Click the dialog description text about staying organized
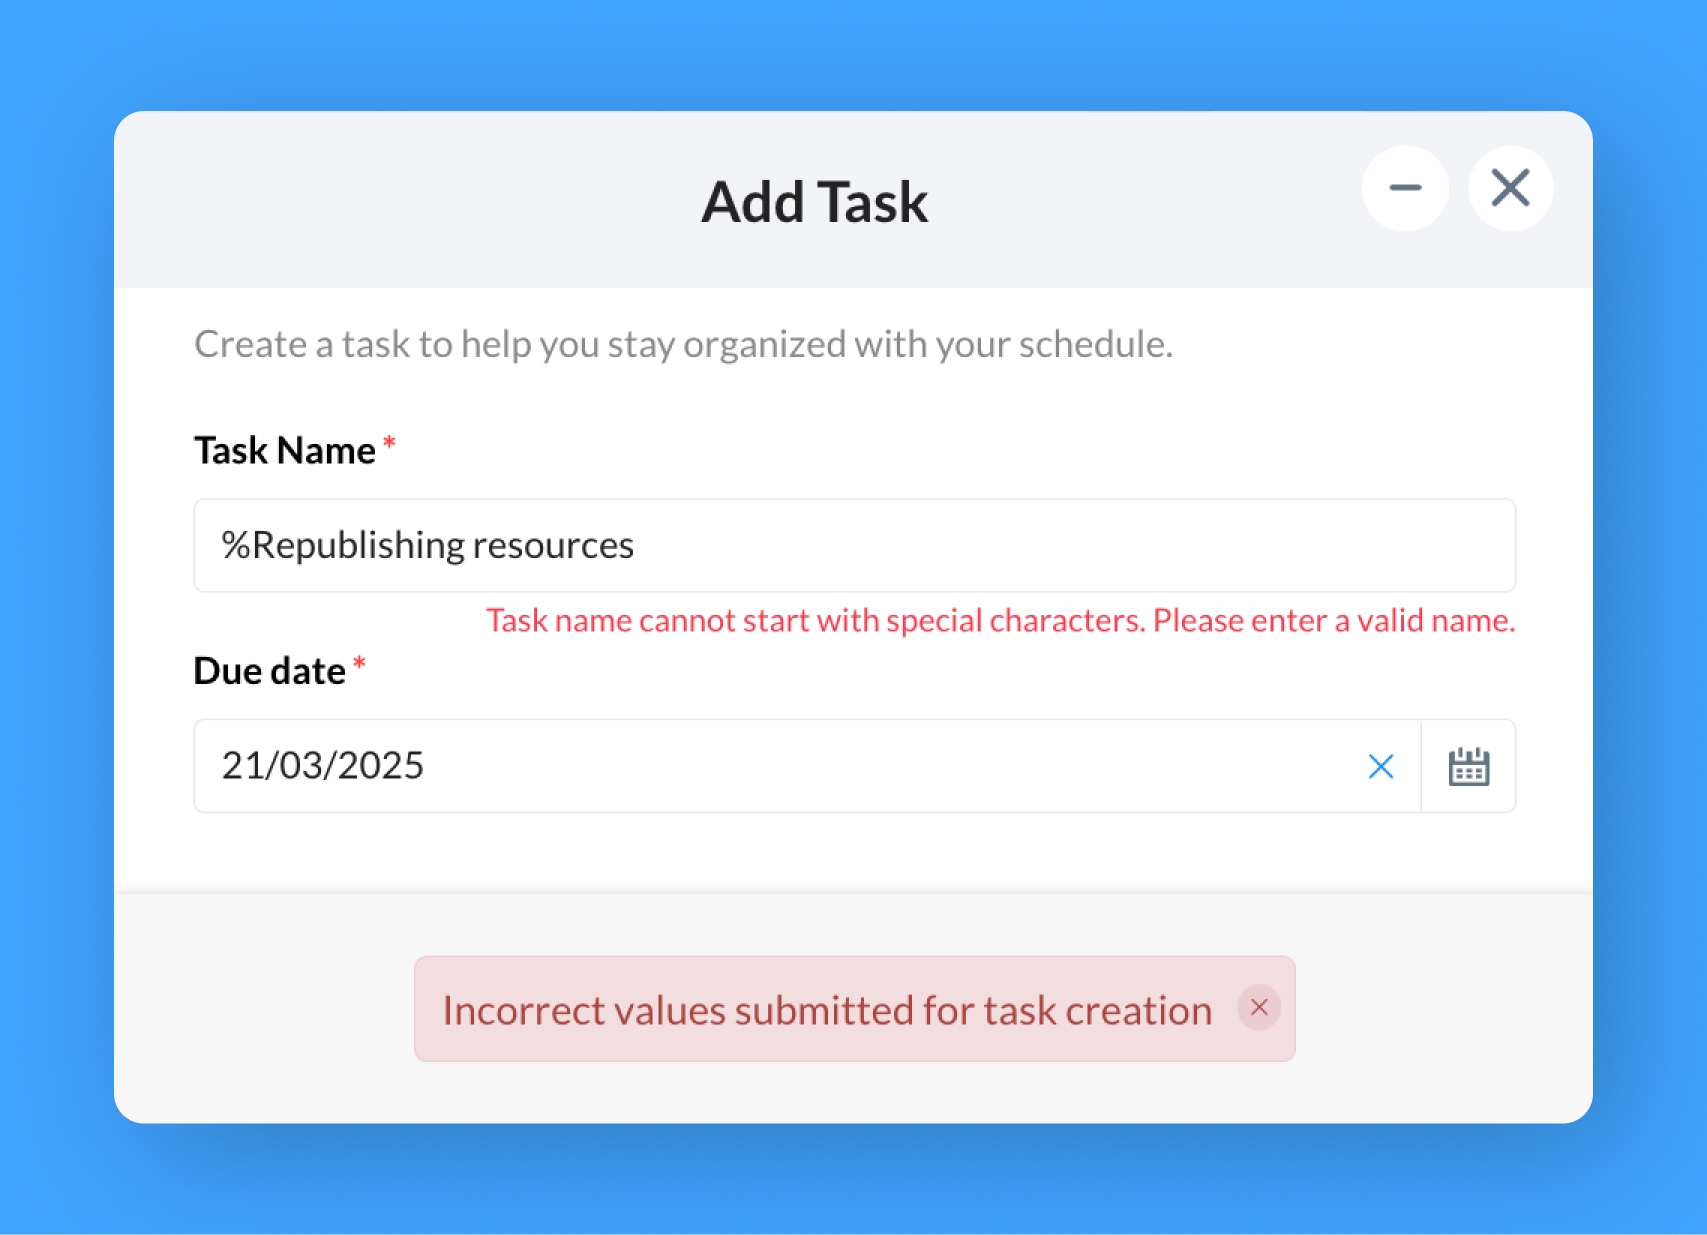 [x=683, y=344]
